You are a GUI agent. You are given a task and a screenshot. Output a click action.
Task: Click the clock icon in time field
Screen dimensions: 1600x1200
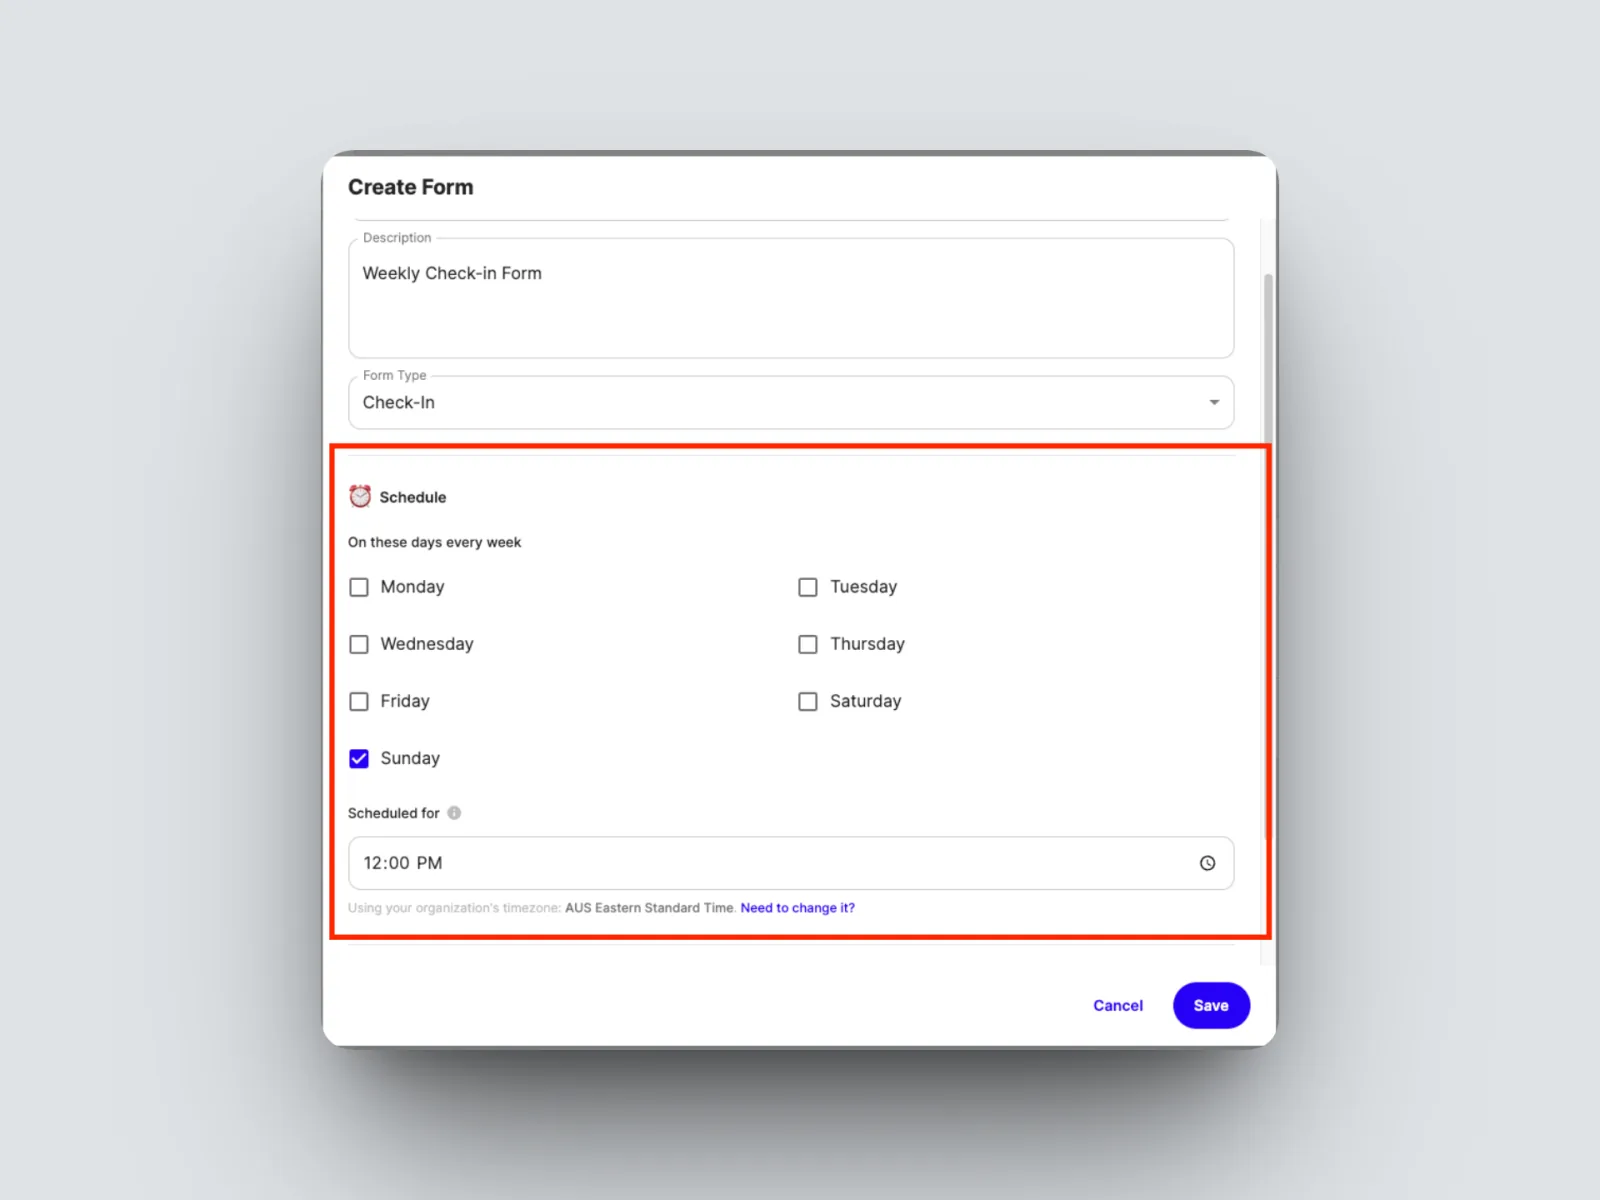(x=1207, y=863)
